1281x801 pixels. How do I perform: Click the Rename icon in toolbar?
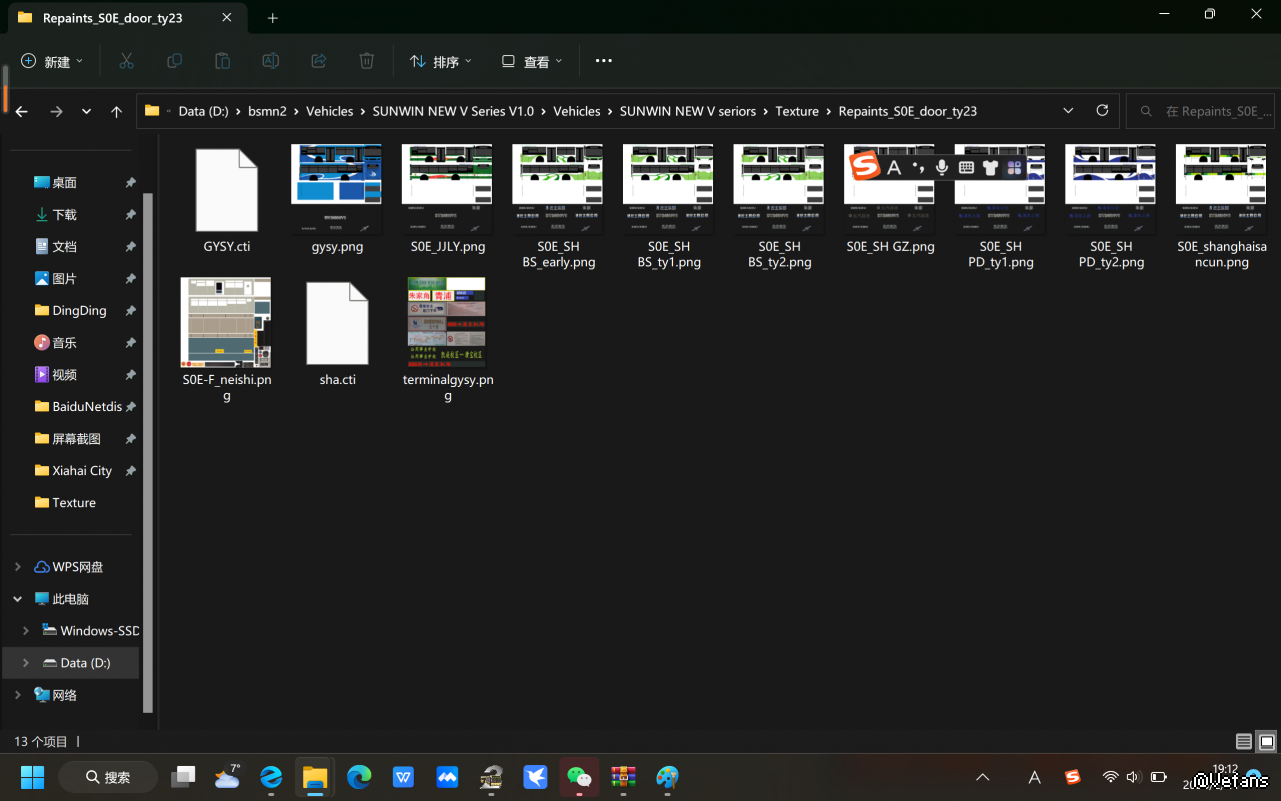click(x=270, y=61)
